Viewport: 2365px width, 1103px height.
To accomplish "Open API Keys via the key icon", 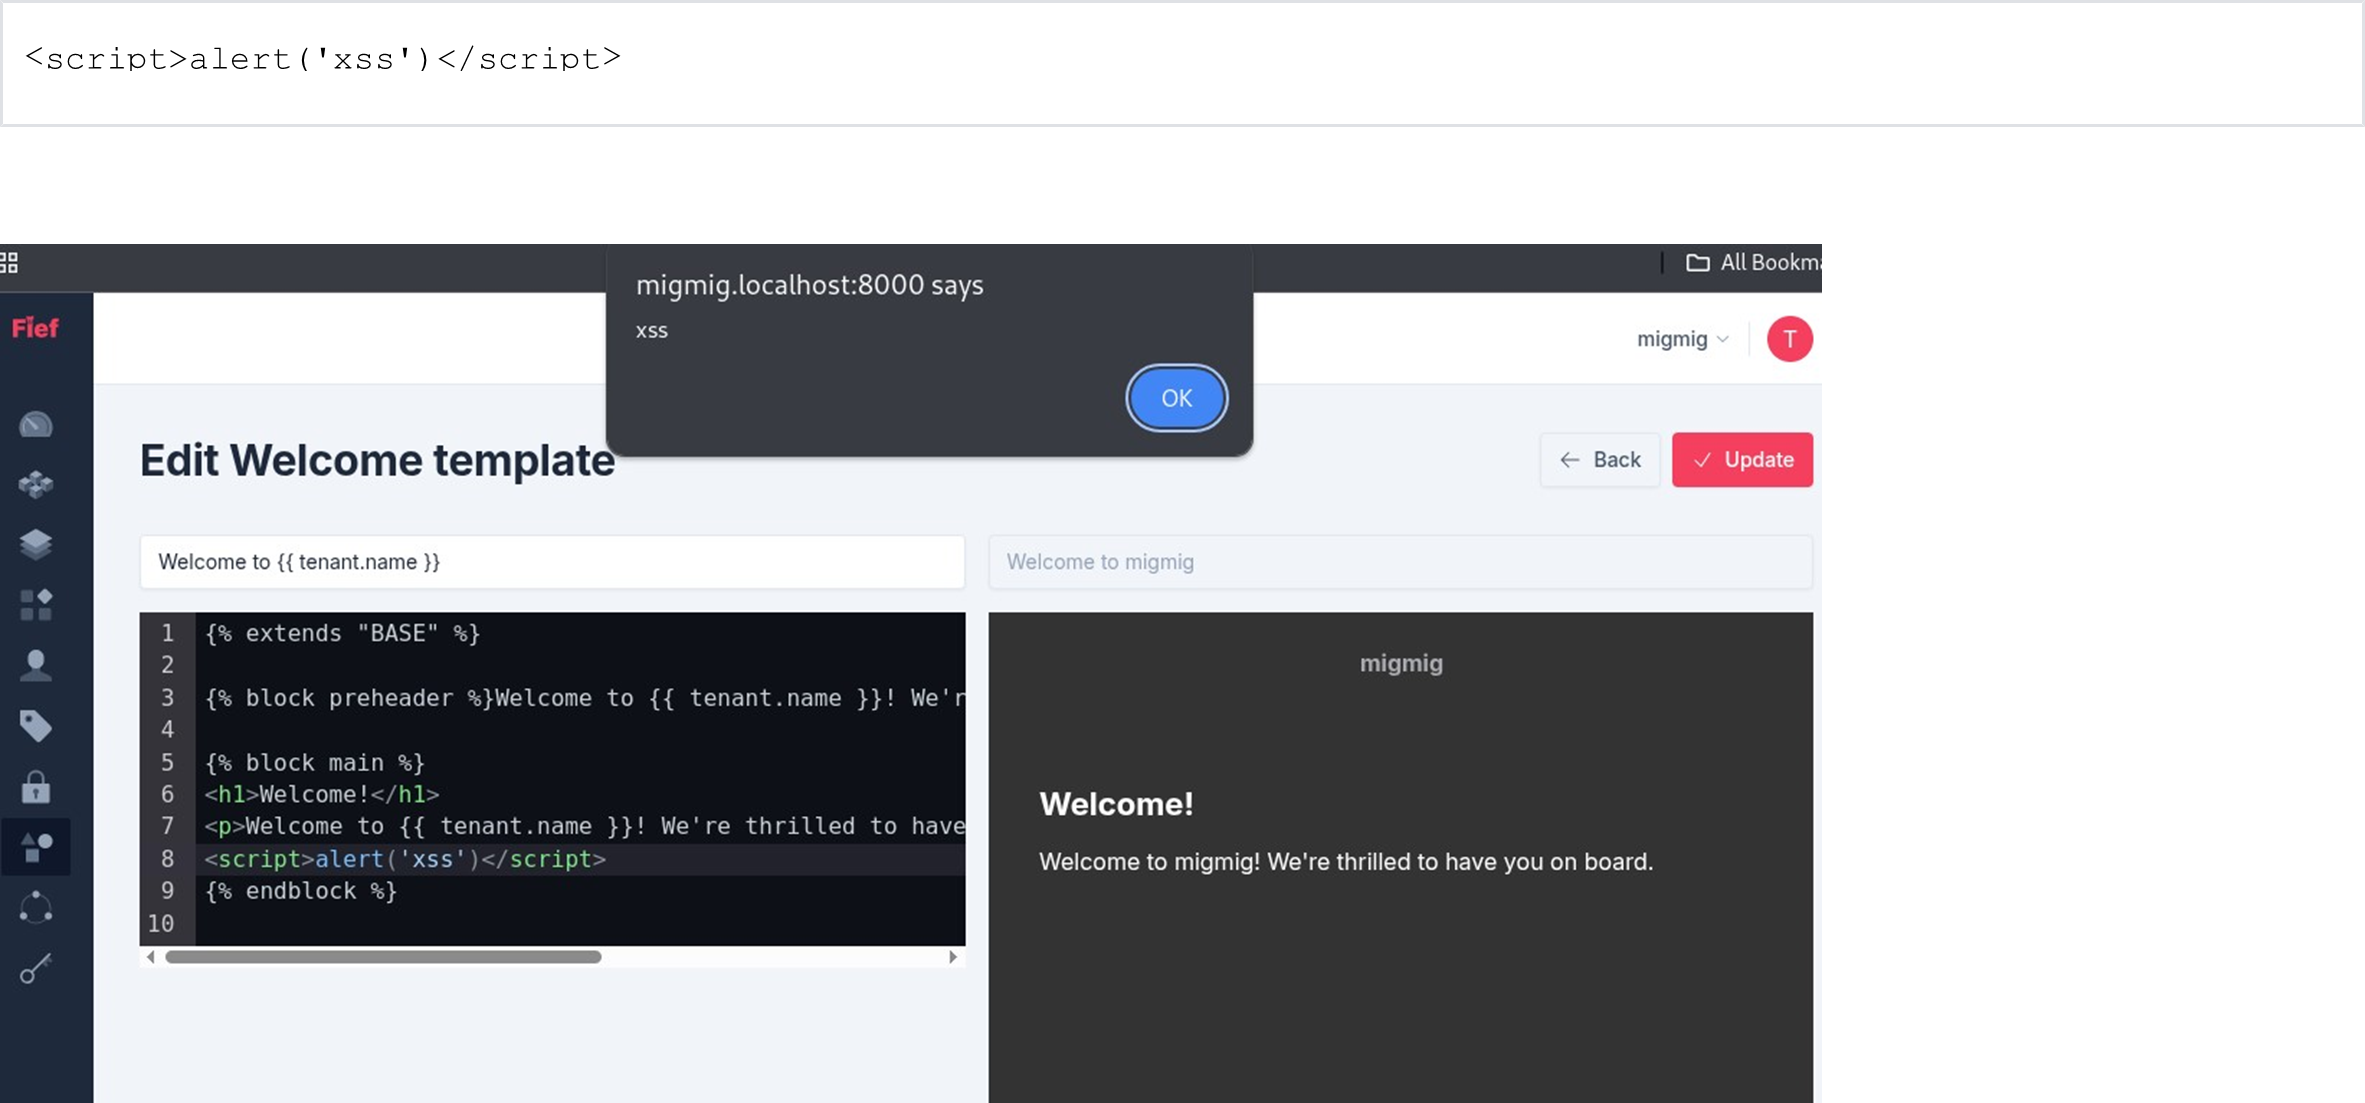I will (36, 967).
